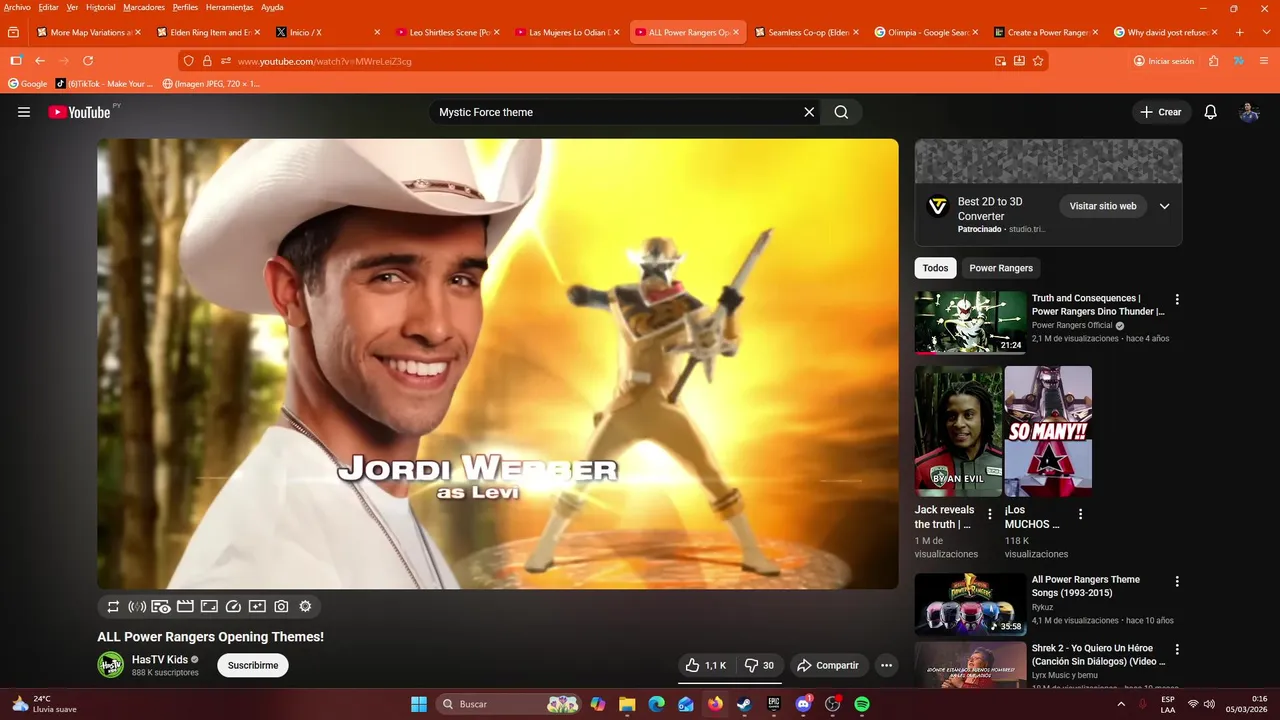This screenshot has width=1280, height=720.
Task: Click the Compartir share button
Action: [x=828, y=665]
